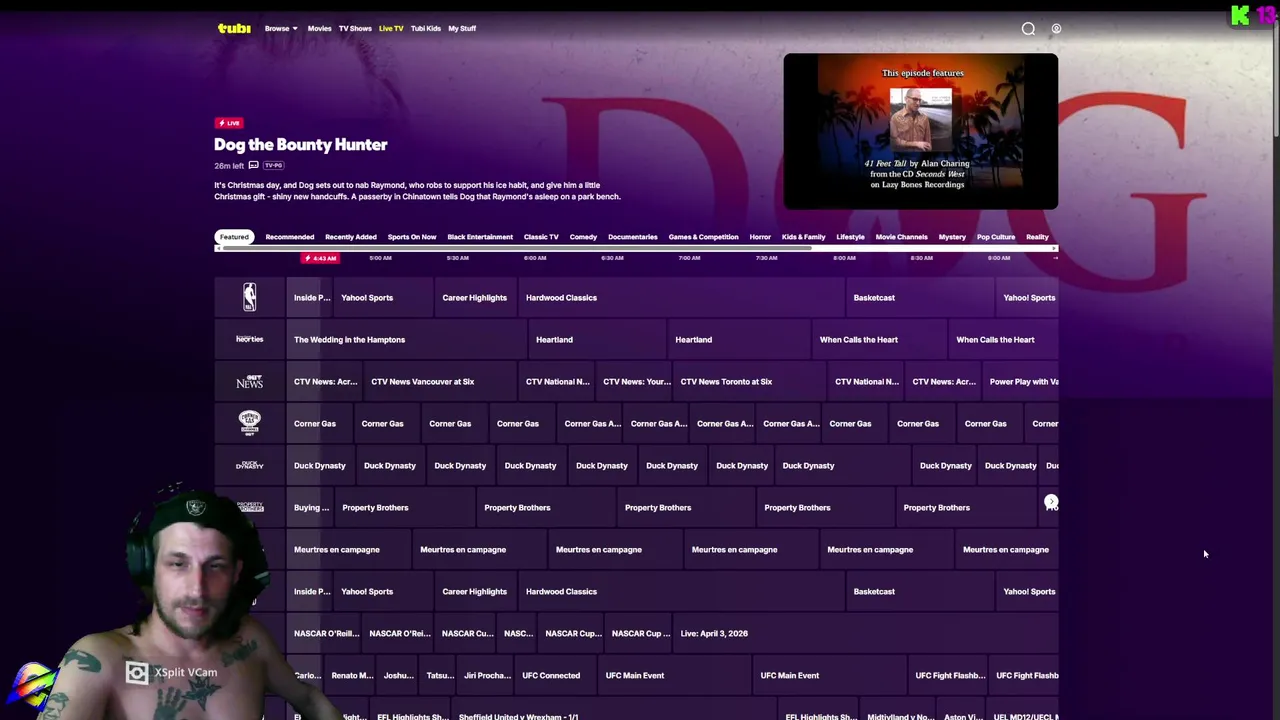The width and height of the screenshot is (1280, 720).
Task: Click the 6:00 AM time label
Action: (x=535, y=258)
